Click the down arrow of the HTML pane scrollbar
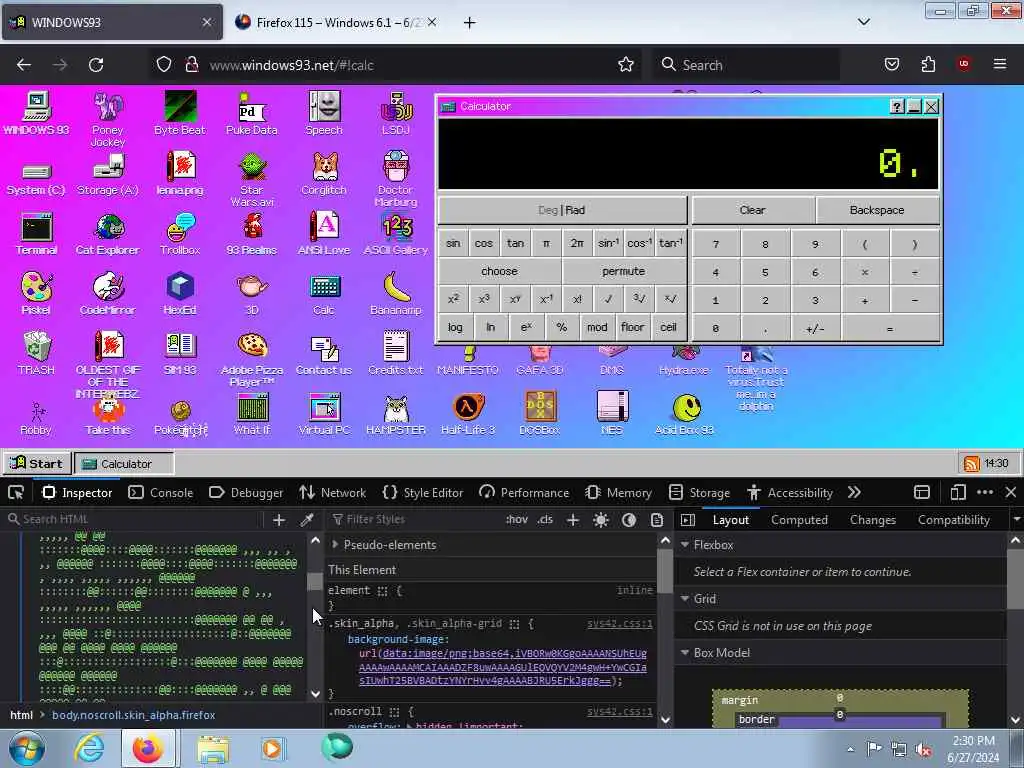Screen dimensions: 1024x768 [x=315, y=694]
